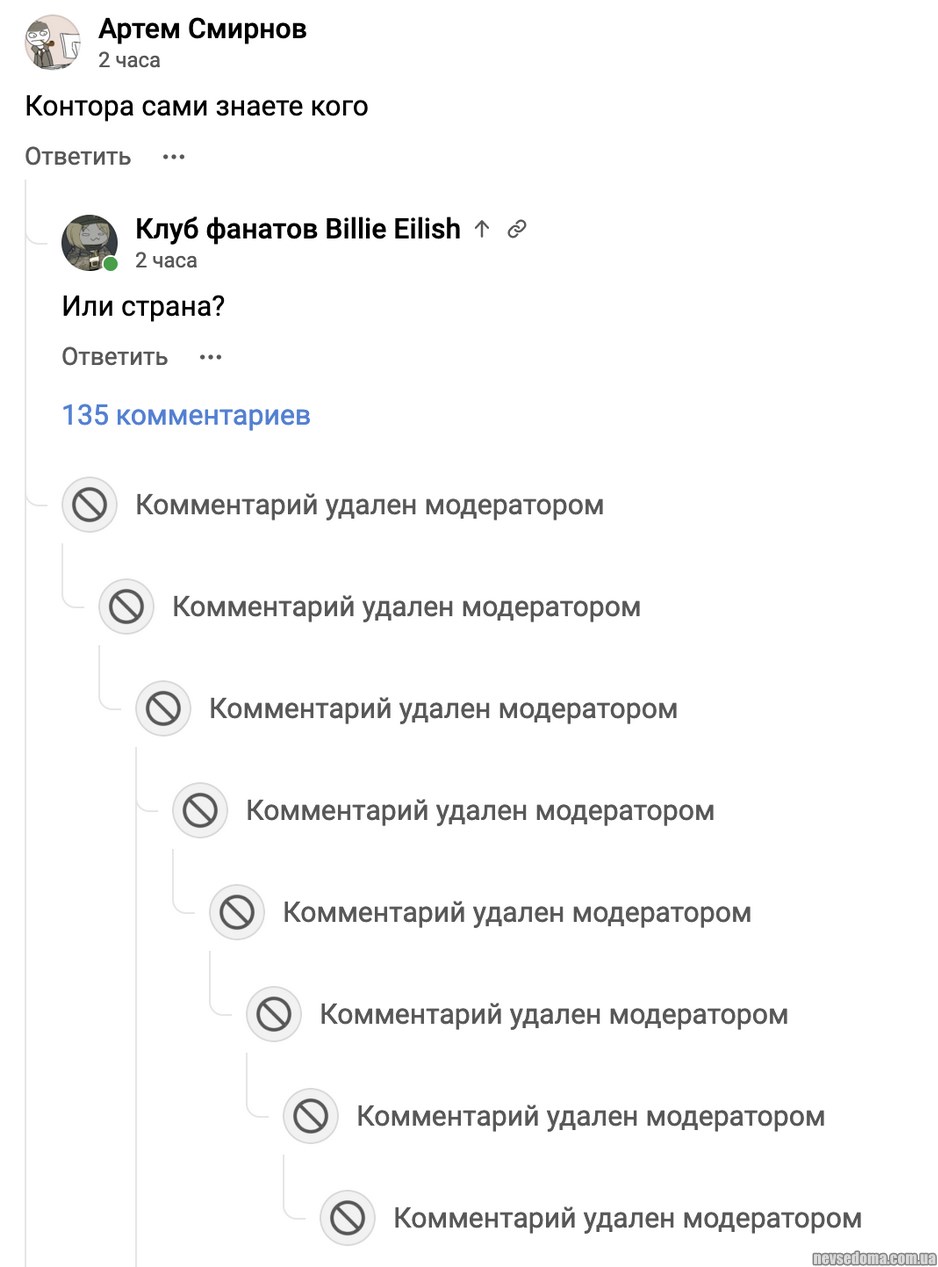Open more options under 'Или страна?' comment
Viewport: 938px width, 1267px height.
210,357
